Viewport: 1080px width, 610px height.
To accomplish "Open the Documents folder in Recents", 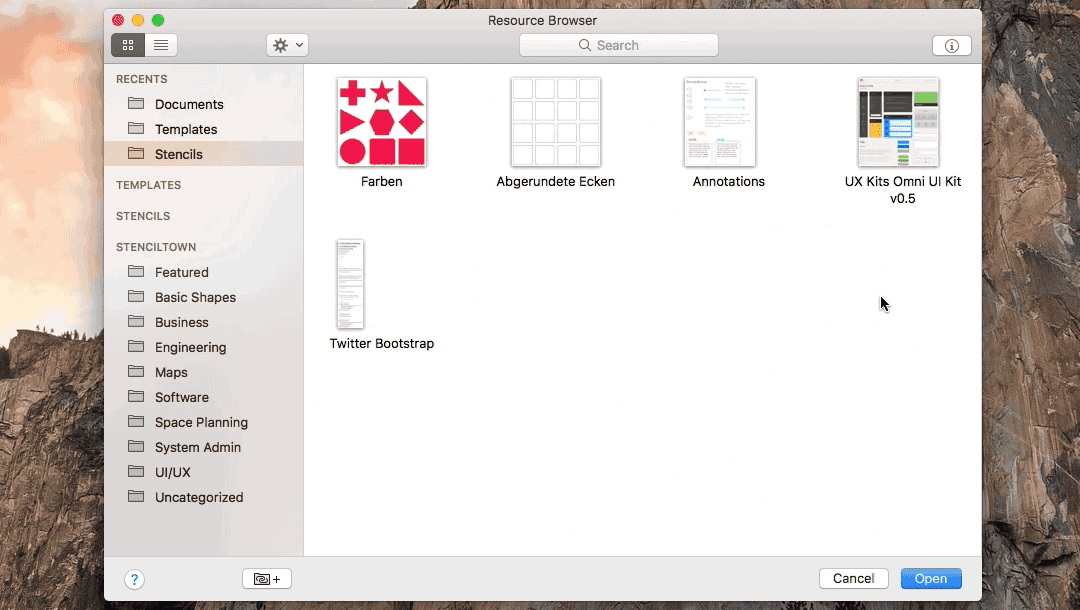I will (x=204, y=104).
